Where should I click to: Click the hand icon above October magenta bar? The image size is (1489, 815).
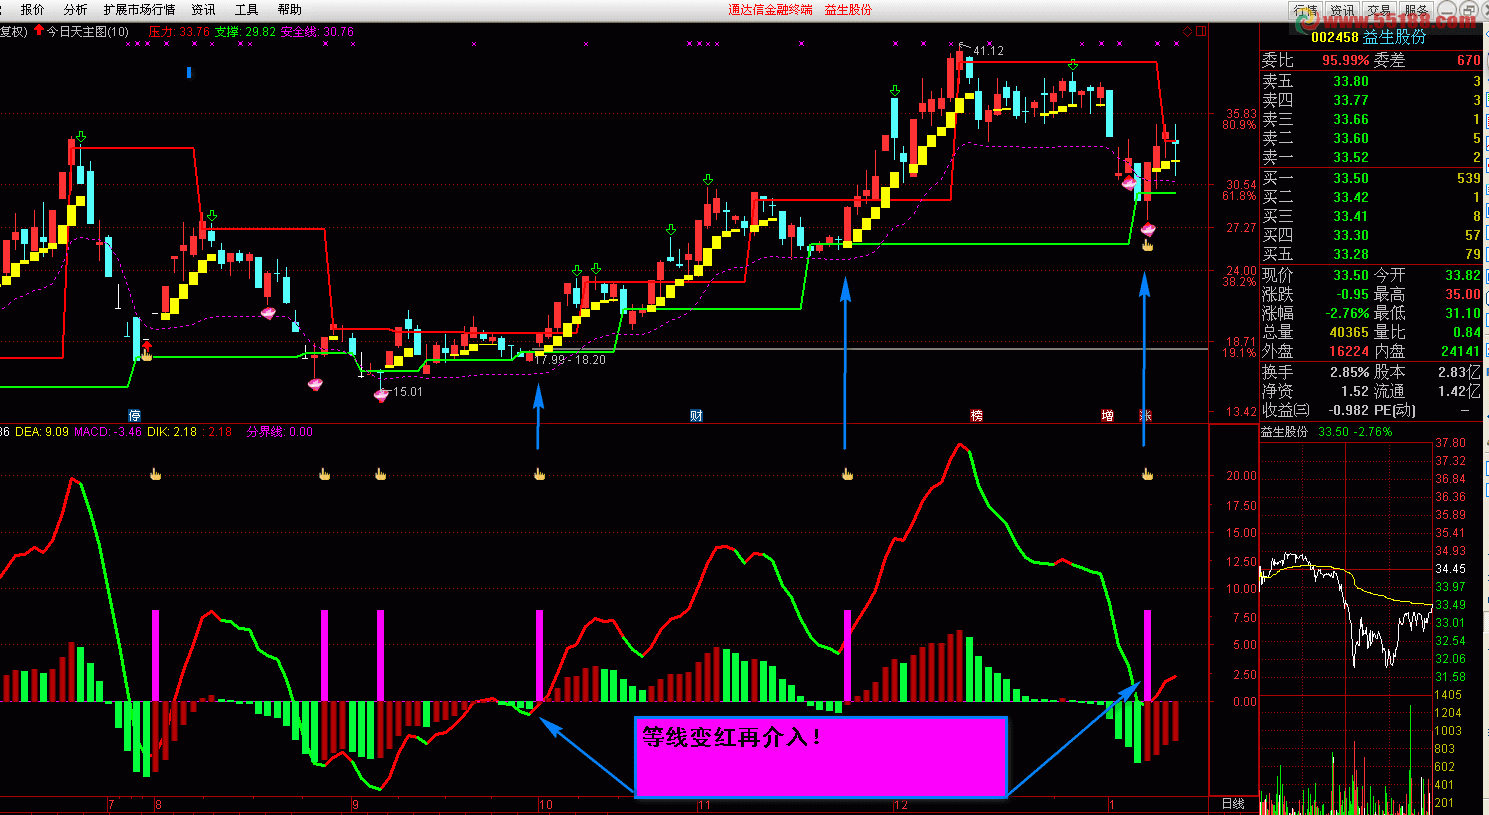tap(540, 474)
